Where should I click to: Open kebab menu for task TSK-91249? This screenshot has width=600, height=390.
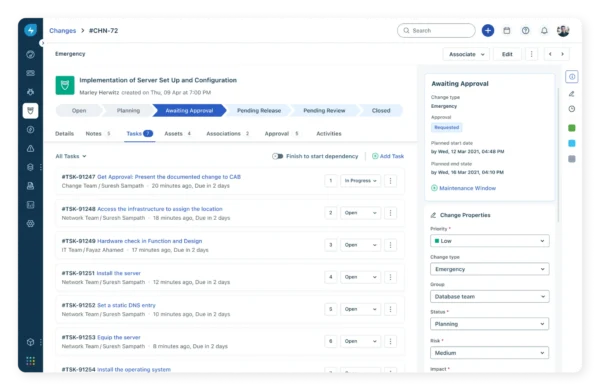coord(390,245)
